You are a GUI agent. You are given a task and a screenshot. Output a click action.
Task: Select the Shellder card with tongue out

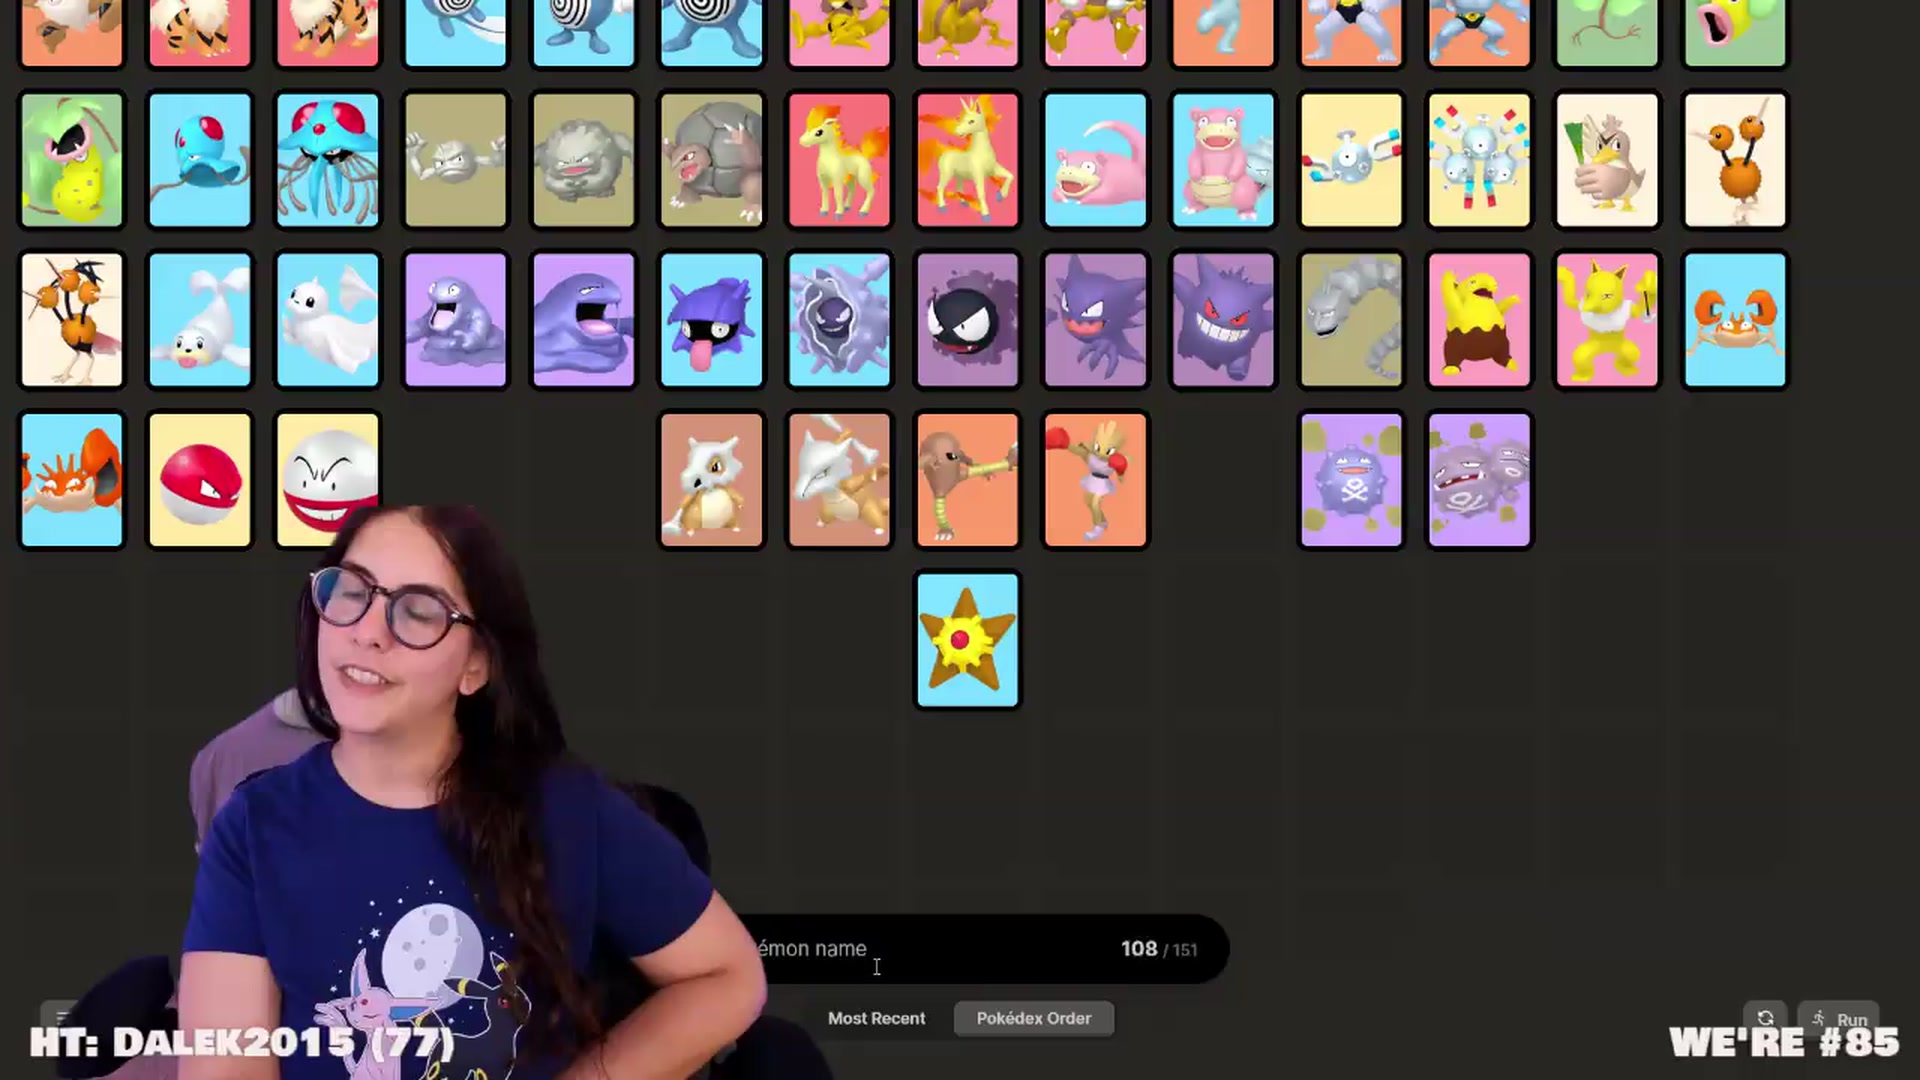pyautogui.click(x=712, y=320)
